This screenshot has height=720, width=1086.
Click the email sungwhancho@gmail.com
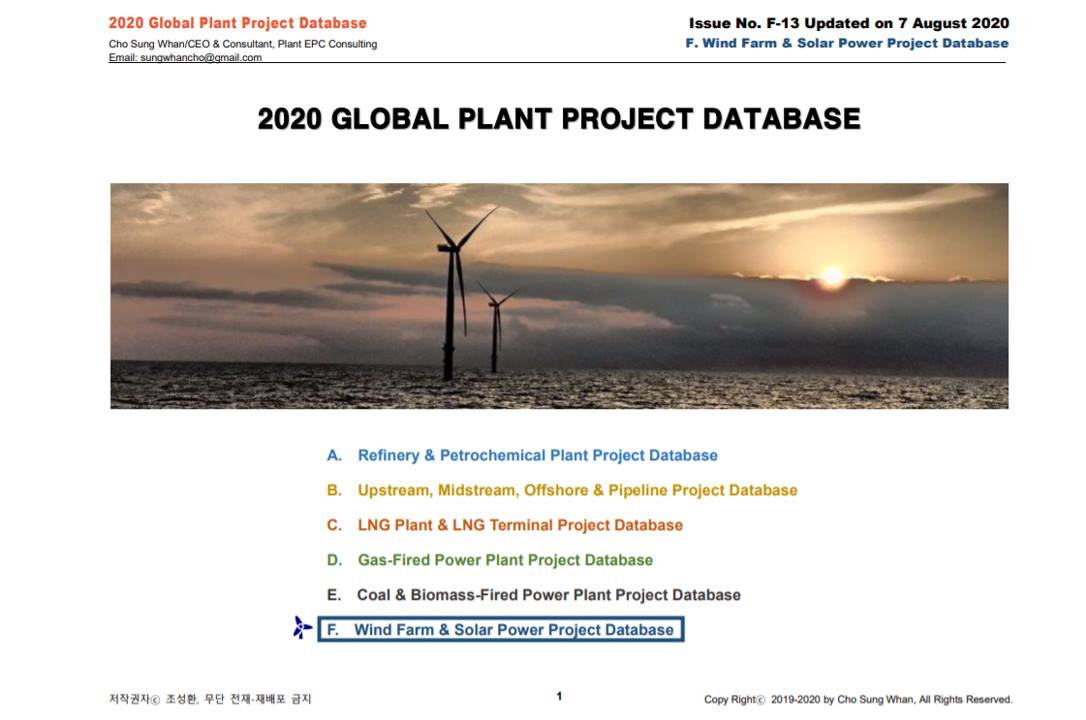click(x=201, y=57)
